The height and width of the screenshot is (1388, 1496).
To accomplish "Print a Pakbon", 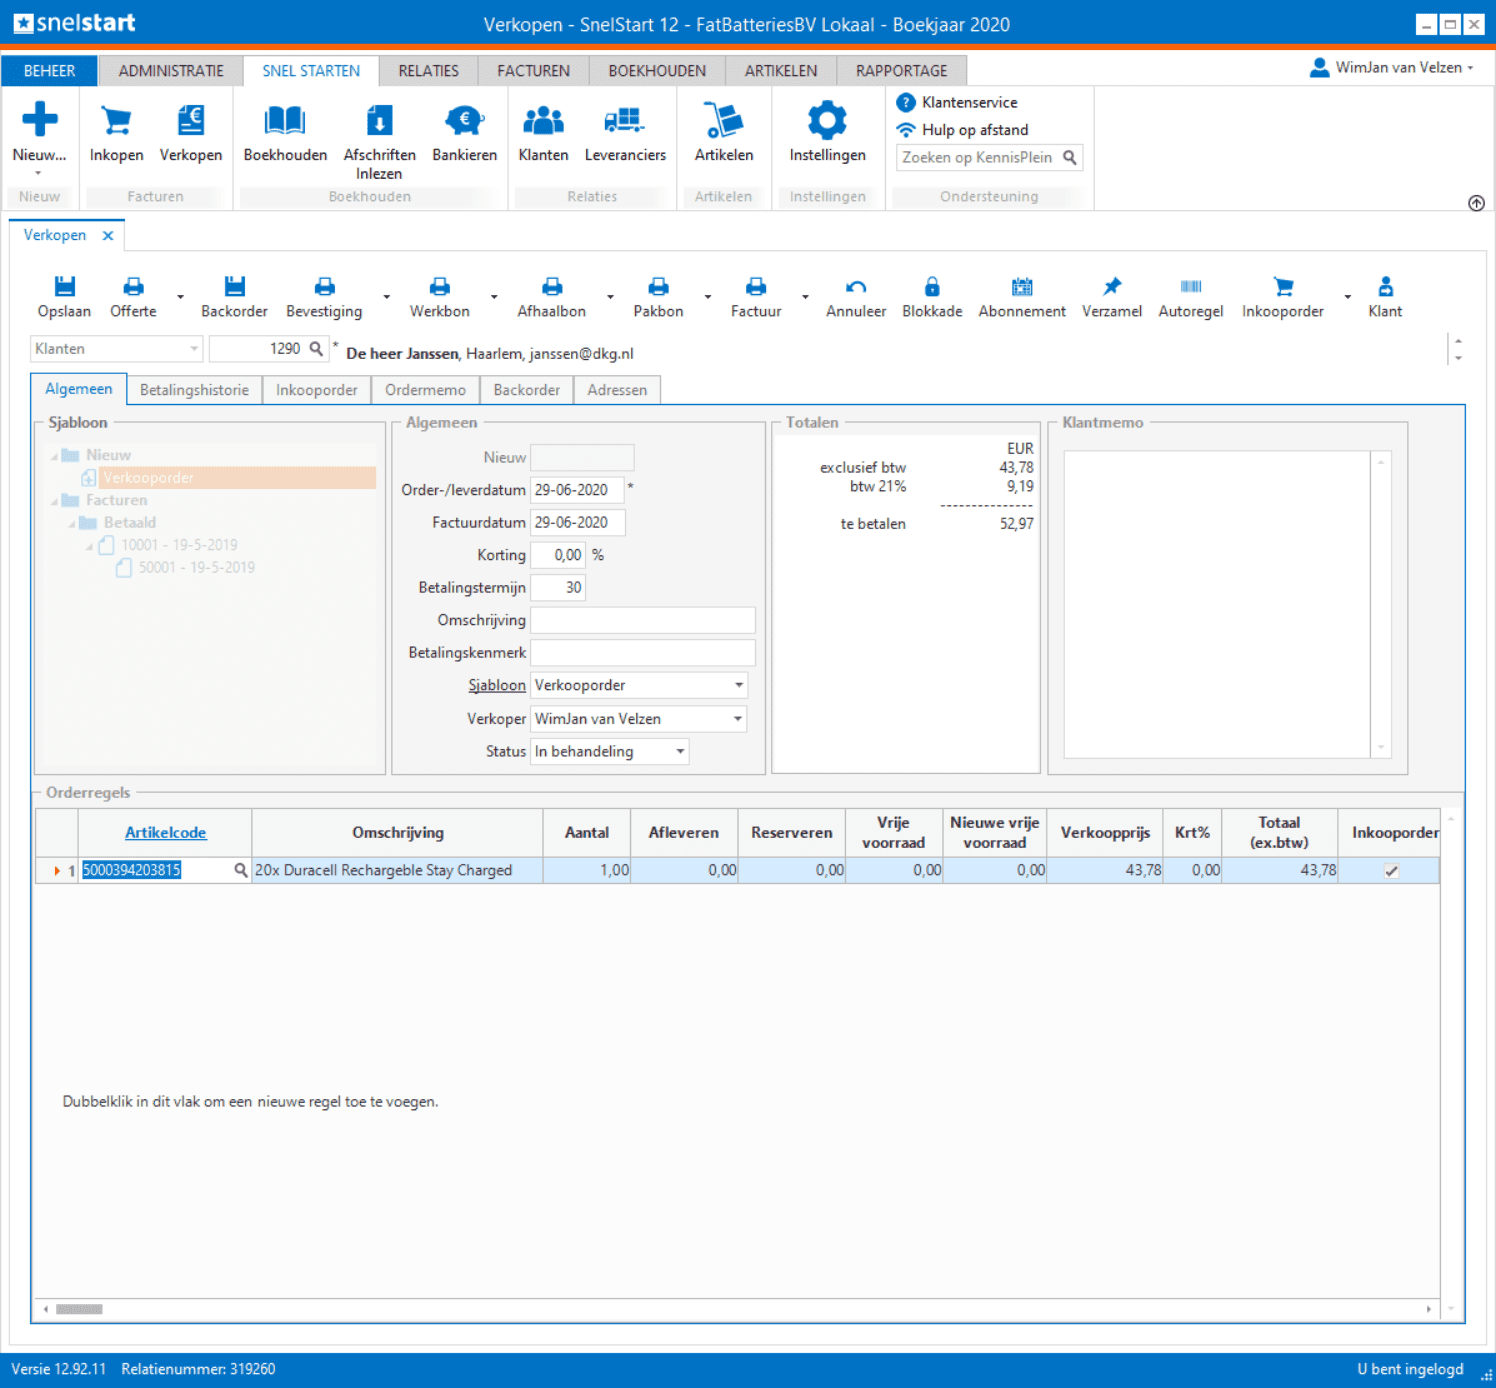I will (x=658, y=287).
